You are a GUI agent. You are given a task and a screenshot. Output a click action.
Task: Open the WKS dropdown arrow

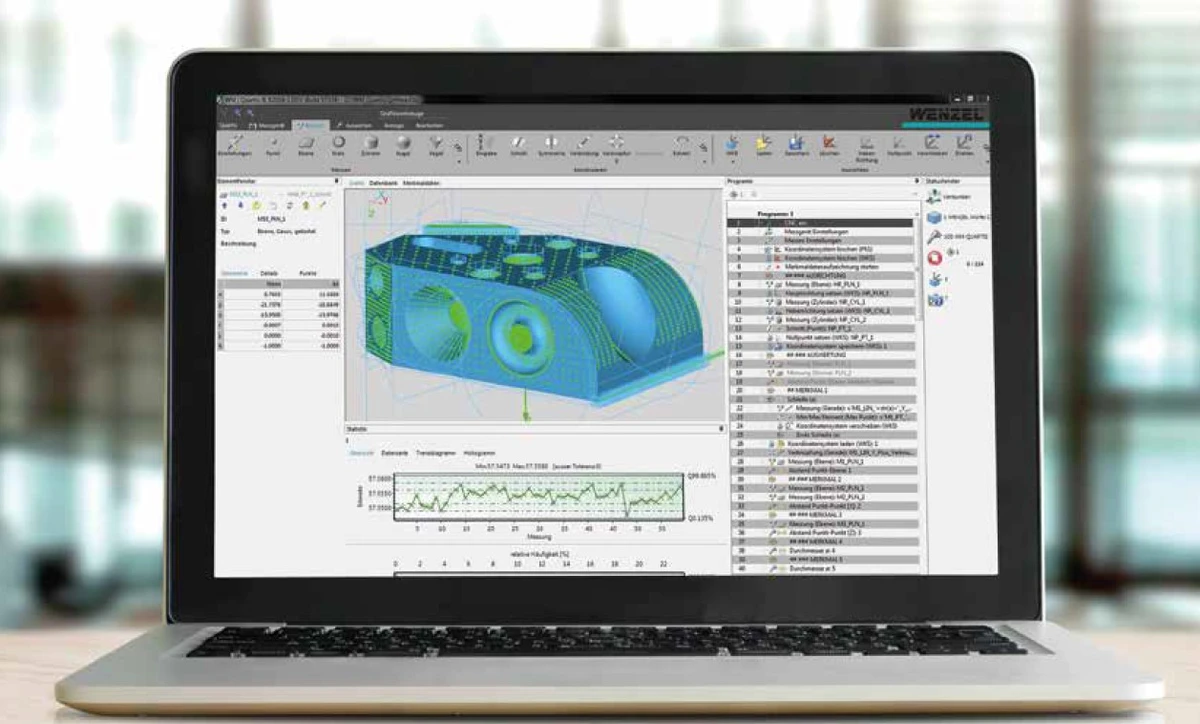pyautogui.click(x=732, y=161)
